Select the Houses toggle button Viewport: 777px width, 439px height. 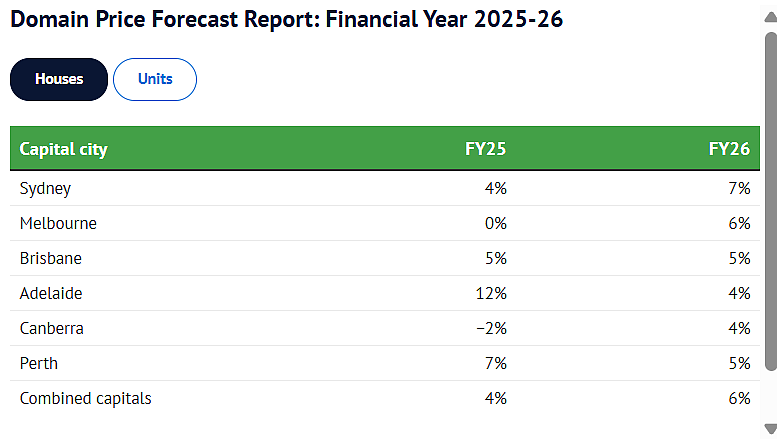click(x=59, y=79)
